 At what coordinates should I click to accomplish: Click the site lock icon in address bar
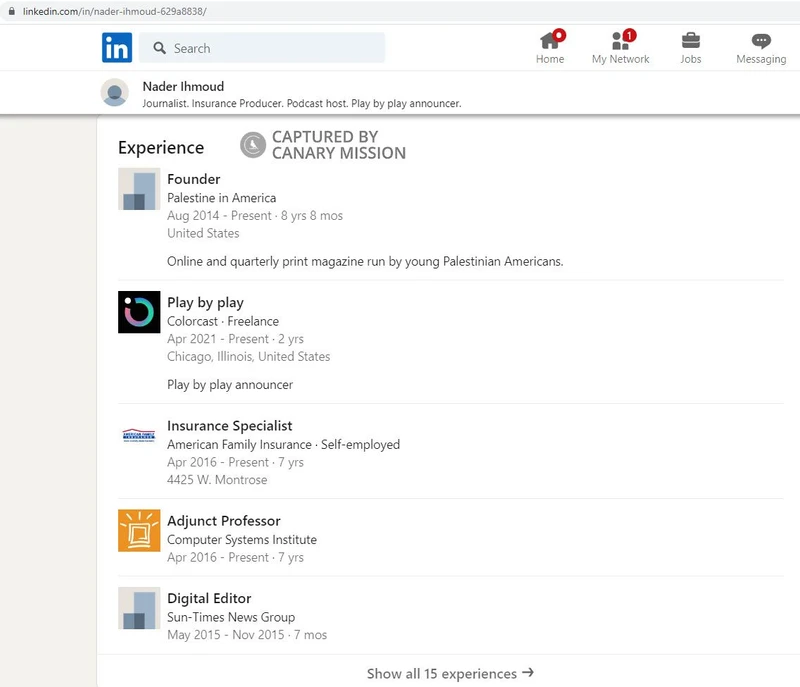pos(12,11)
